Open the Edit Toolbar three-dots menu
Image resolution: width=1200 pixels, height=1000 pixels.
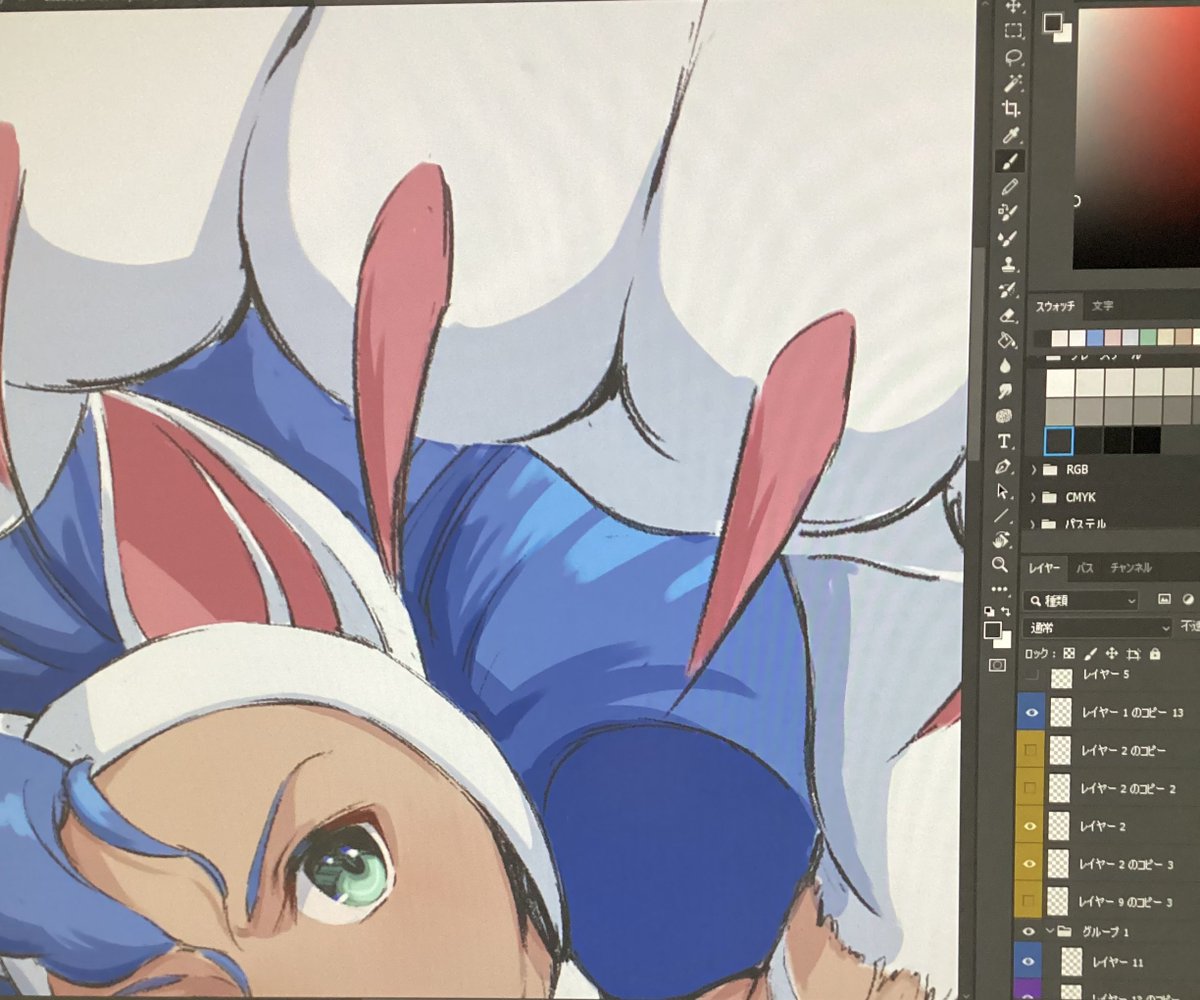point(1000,589)
